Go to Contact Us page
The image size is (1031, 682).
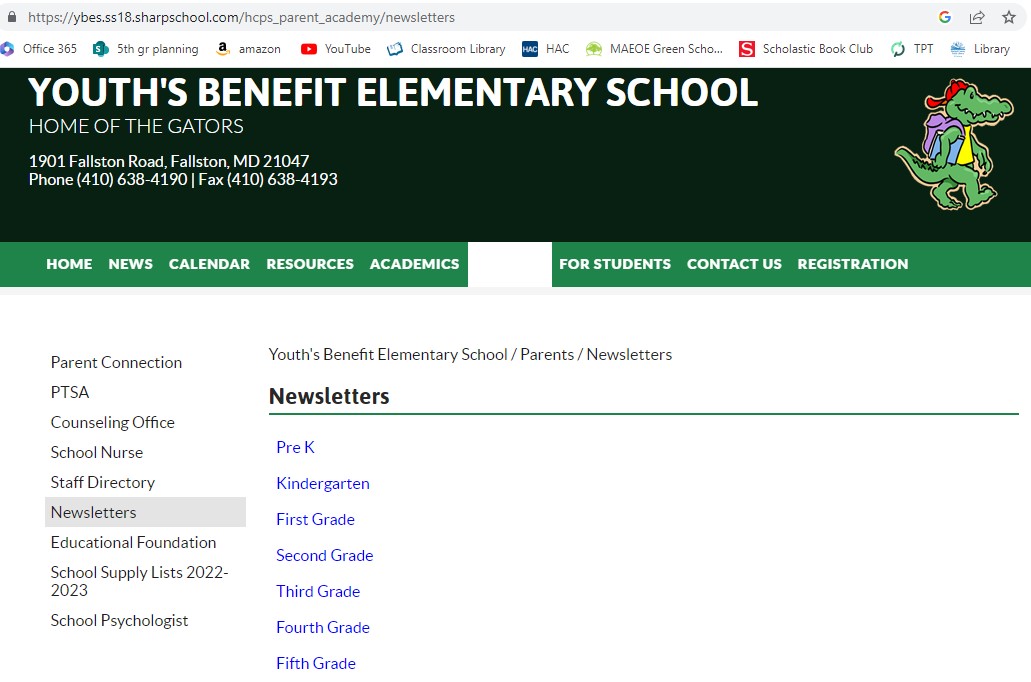pyautogui.click(x=734, y=264)
